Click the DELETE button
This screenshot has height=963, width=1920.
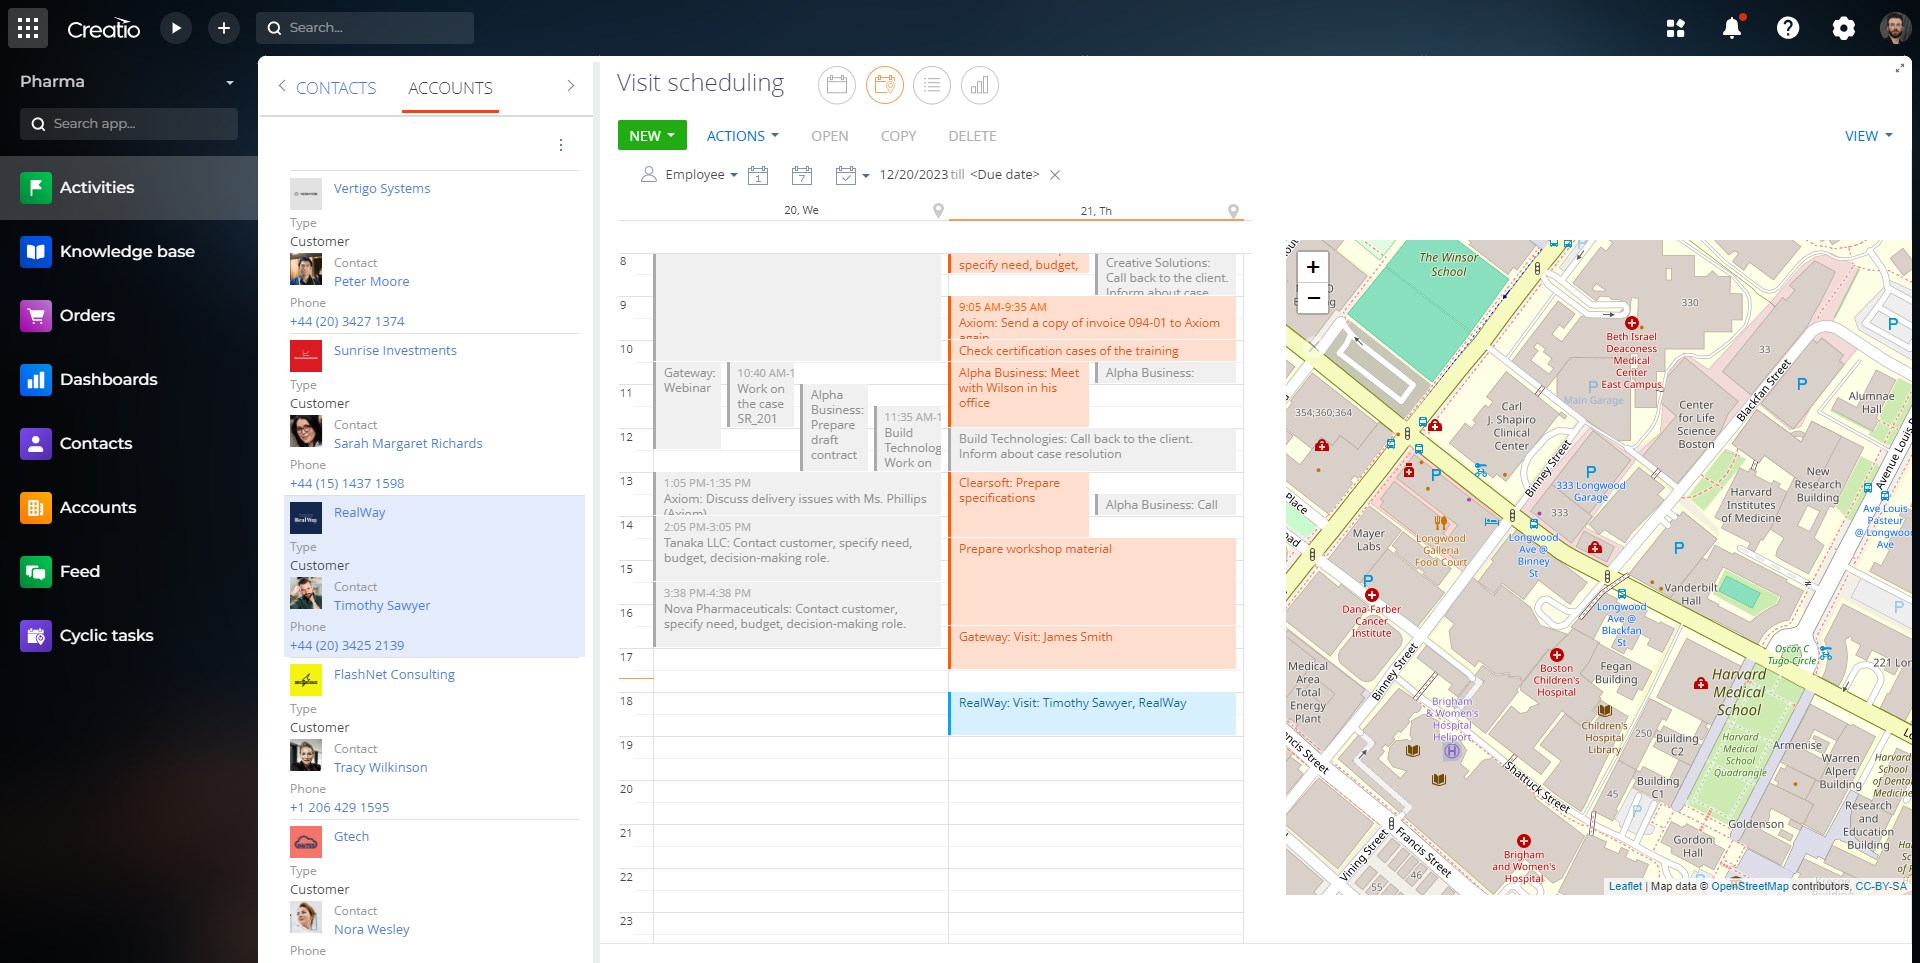coord(972,136)
